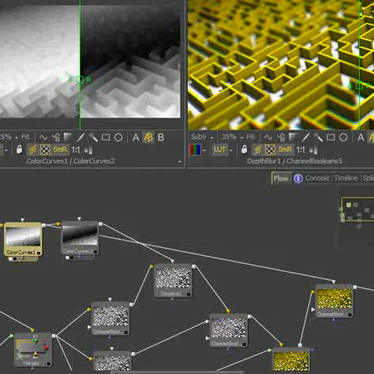Pick the color picker wand in the DepthBlur viewer

[318, 137]
